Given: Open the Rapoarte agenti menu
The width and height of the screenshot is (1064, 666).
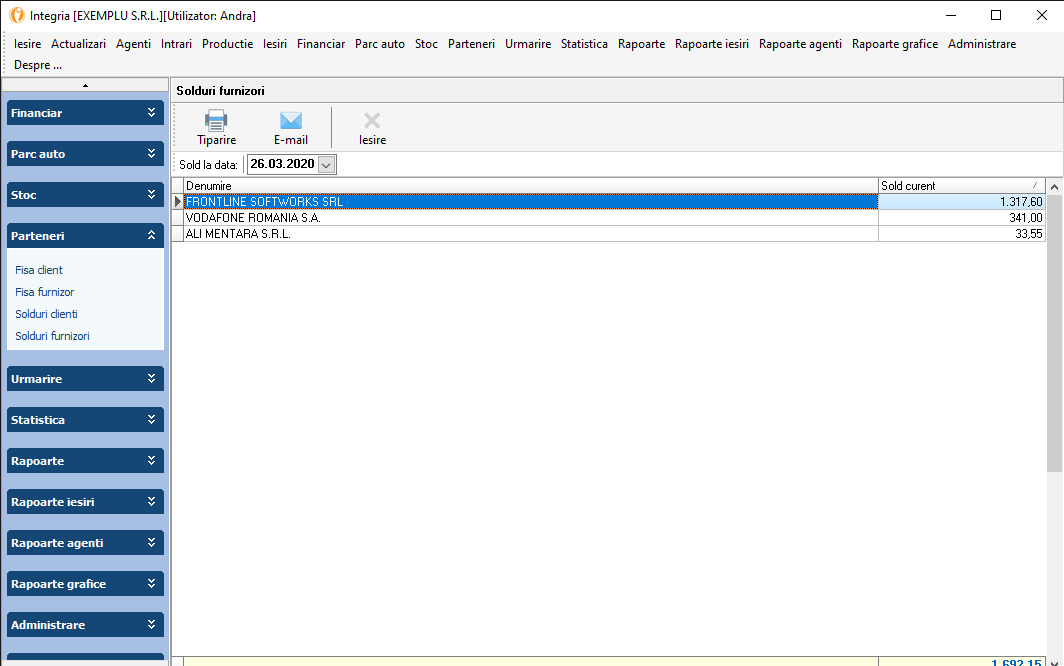Looking at the screenshot, I should click(800, 44).
